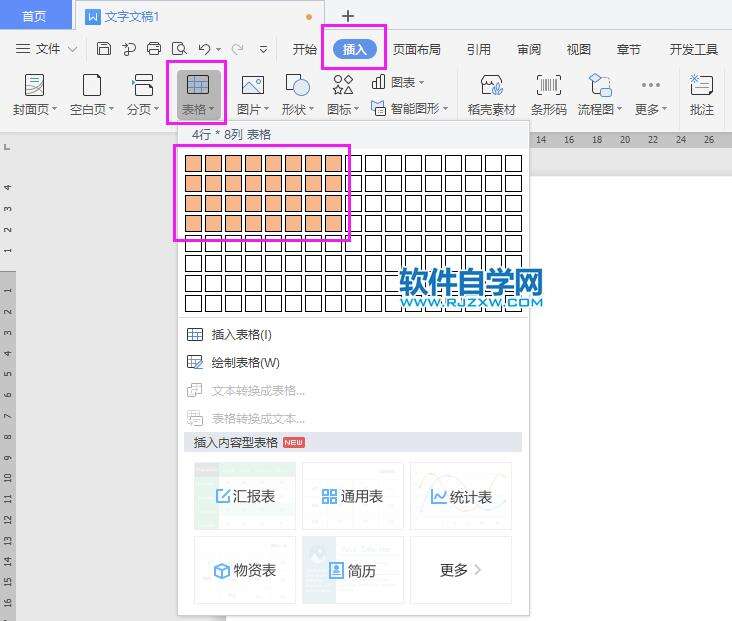The width and height of the screenshot is (732, 621).
Task: Insert a Cover Page (封面页)
Action: pos(34,95)
